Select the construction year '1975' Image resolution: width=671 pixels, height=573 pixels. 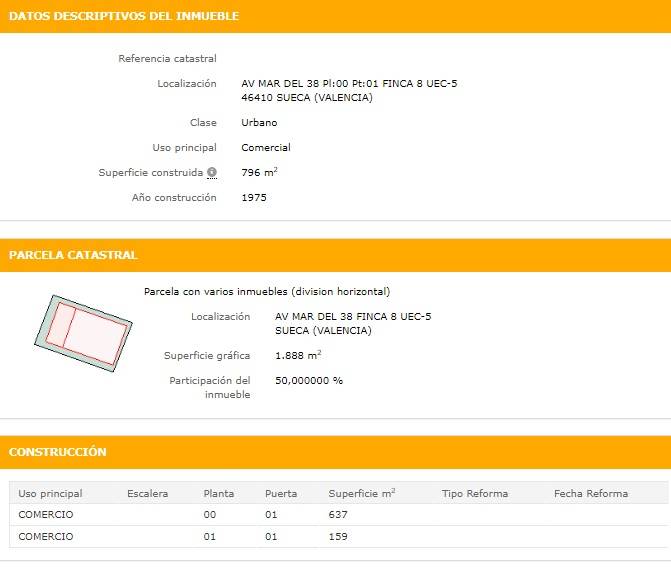(254, 198)
